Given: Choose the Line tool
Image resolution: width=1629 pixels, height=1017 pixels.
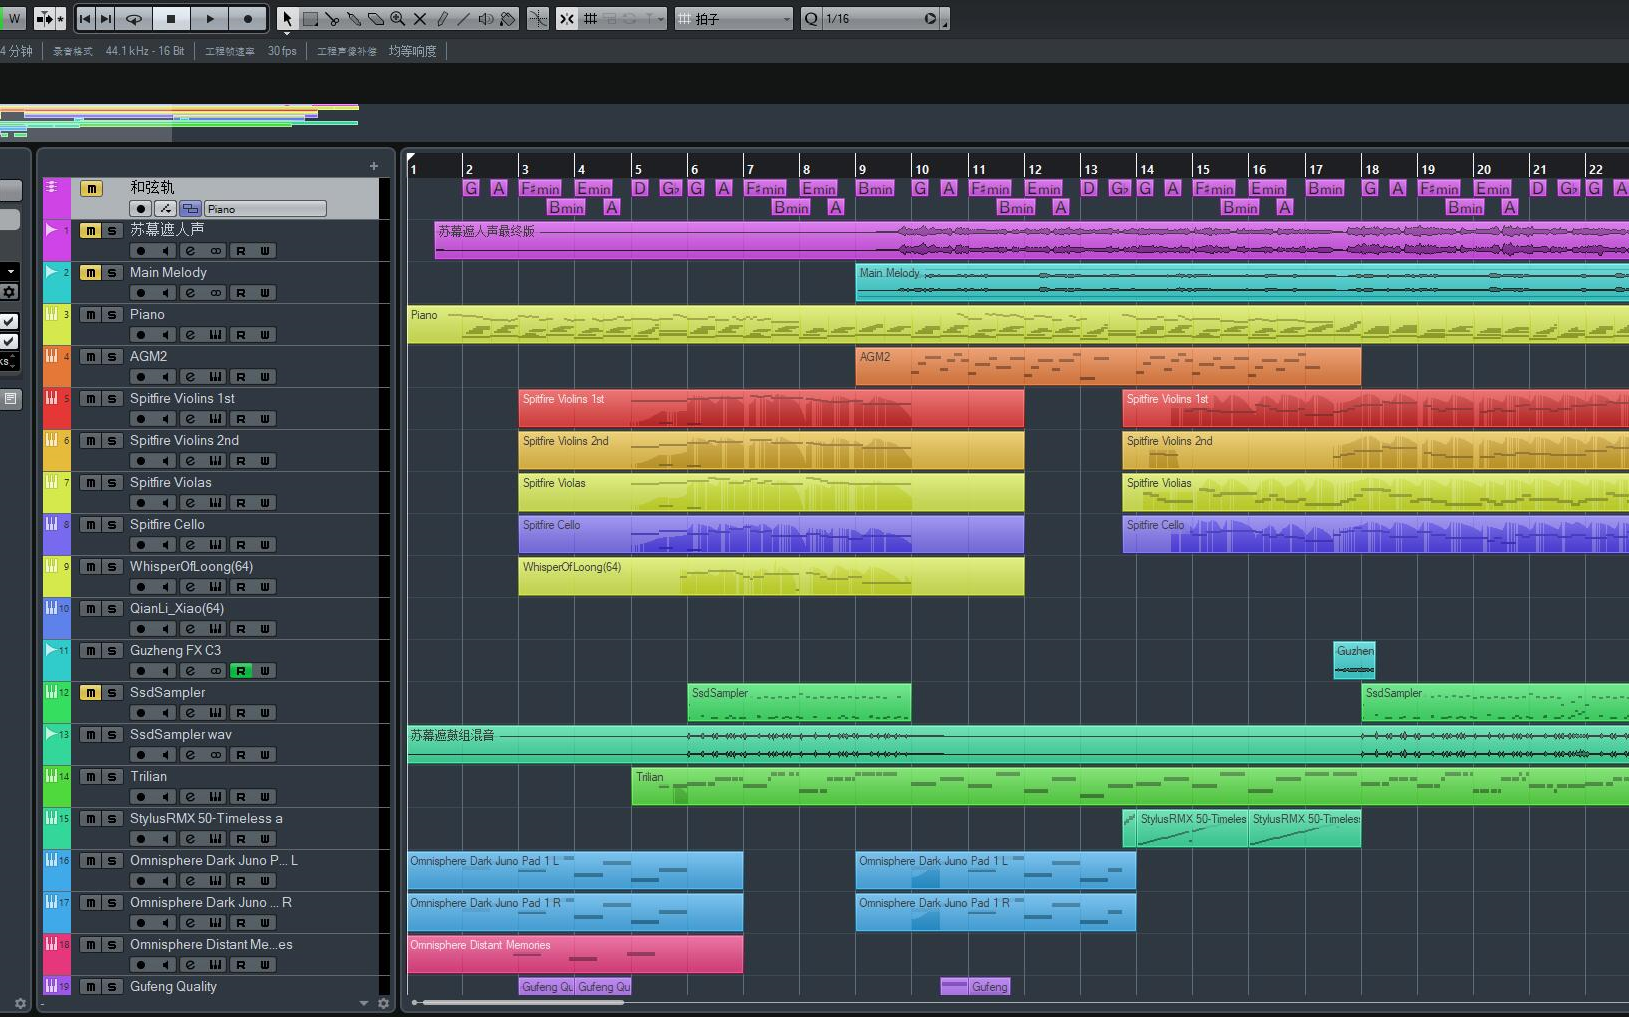Looking at the screenshot, I should click(464, 18).
